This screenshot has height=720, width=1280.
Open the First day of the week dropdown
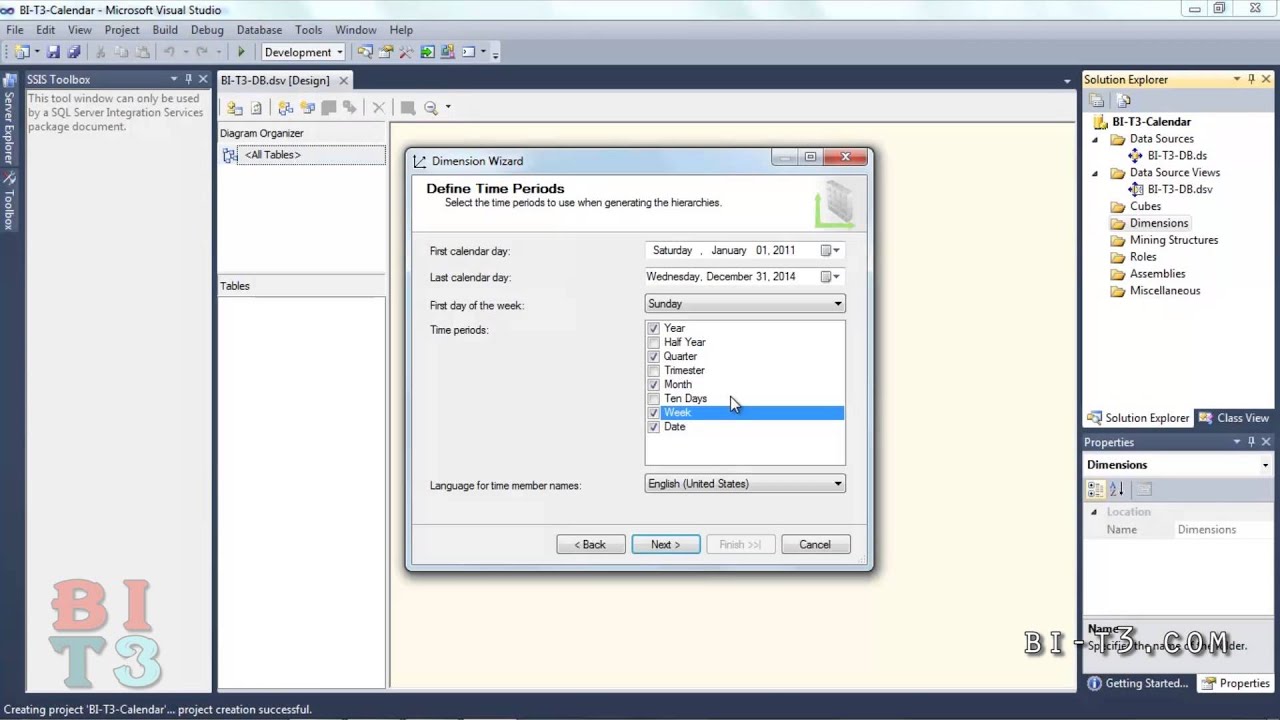coord(745,304)
